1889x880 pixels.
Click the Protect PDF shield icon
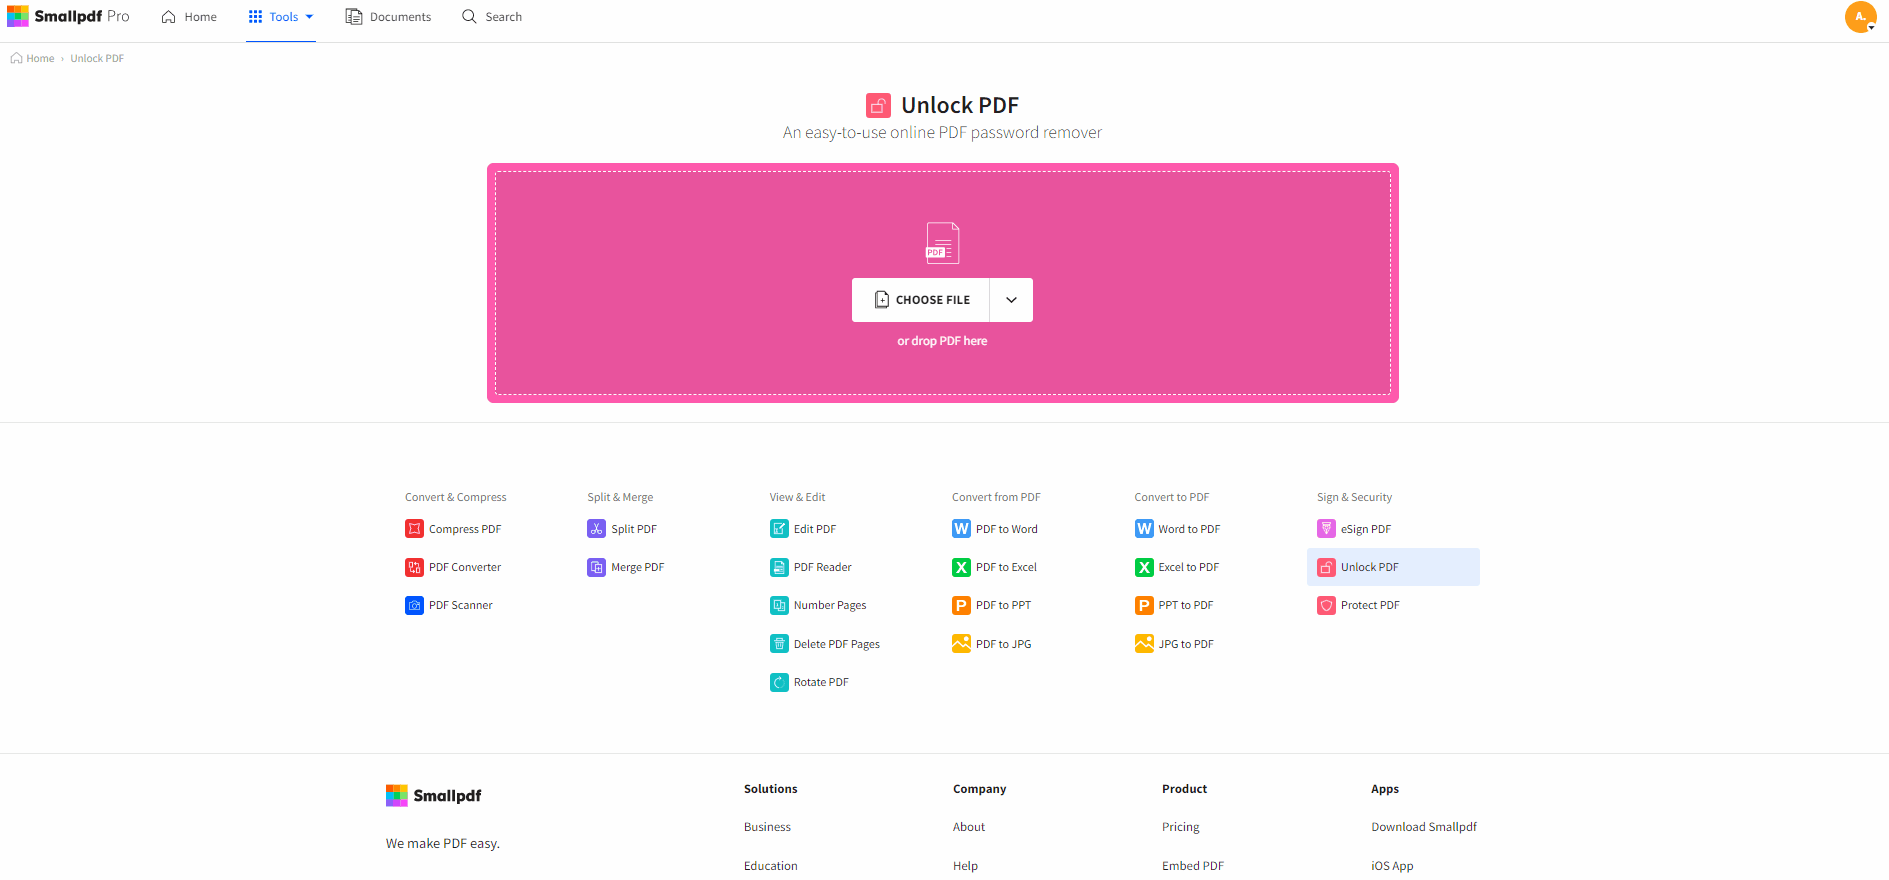click(x=1326, y=605)
